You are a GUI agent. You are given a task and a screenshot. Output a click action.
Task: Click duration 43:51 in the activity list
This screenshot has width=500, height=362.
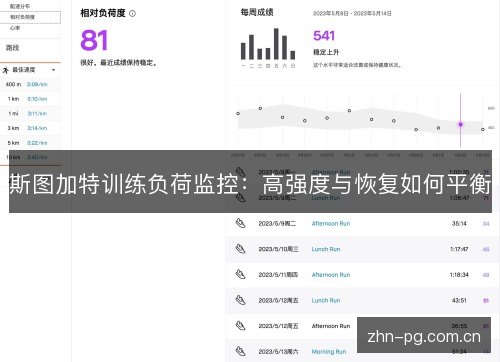459,300
